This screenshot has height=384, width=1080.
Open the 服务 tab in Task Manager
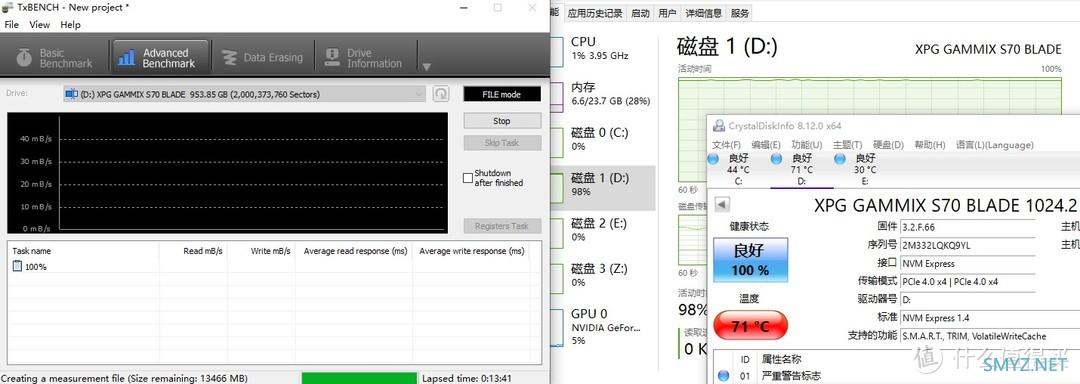(740, 13)
